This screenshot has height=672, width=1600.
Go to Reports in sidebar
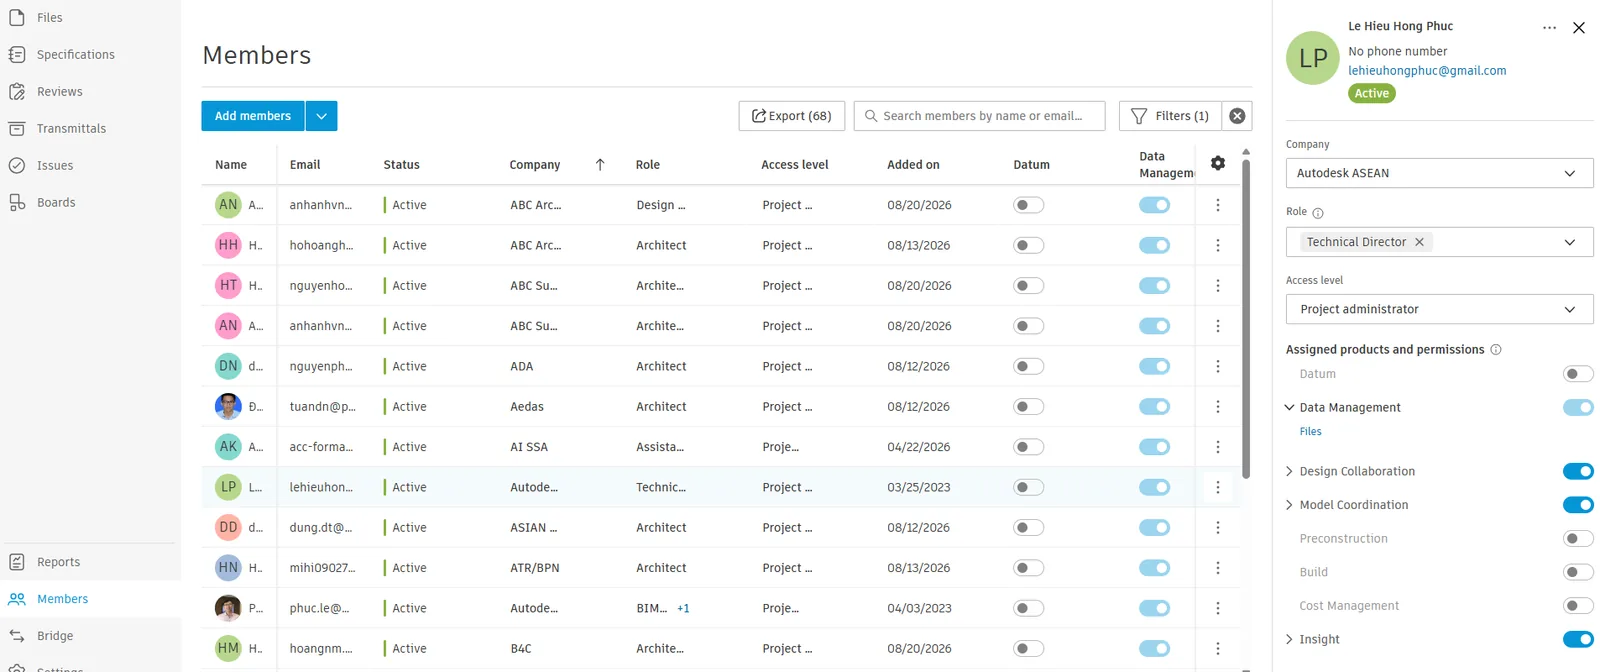coord(58,562)
